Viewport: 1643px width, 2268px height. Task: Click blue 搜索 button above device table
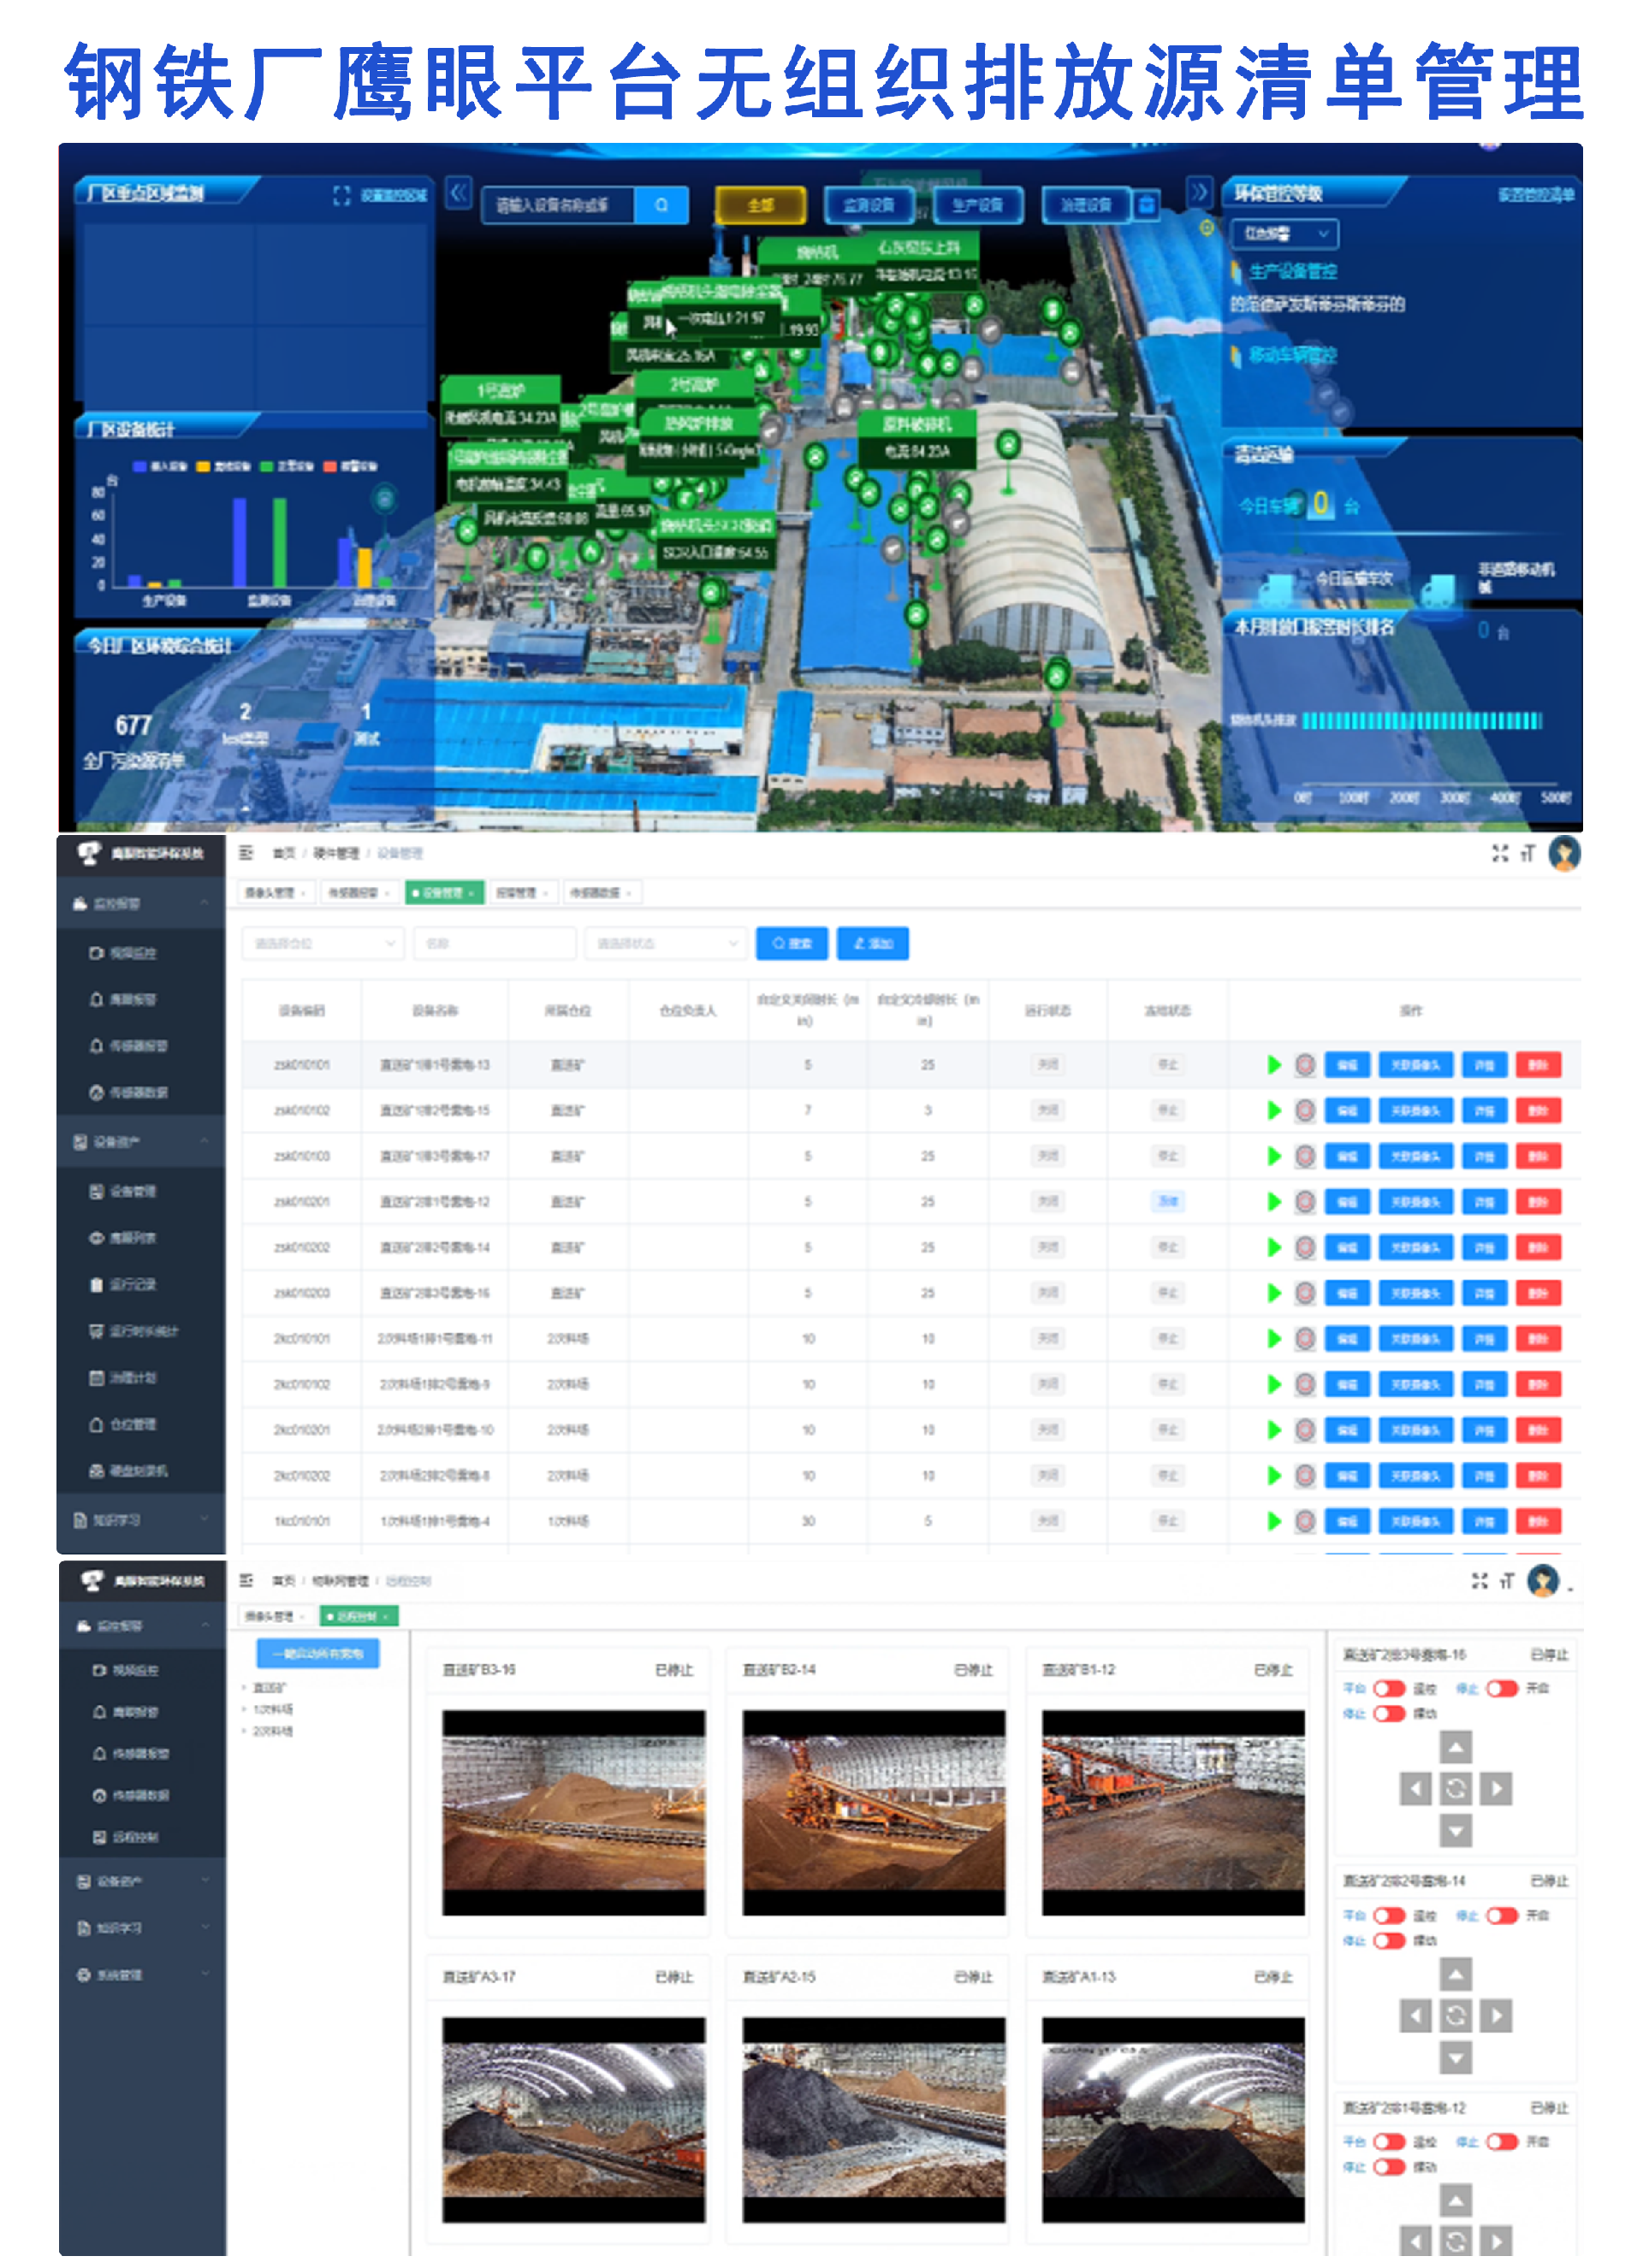(791, 943)
